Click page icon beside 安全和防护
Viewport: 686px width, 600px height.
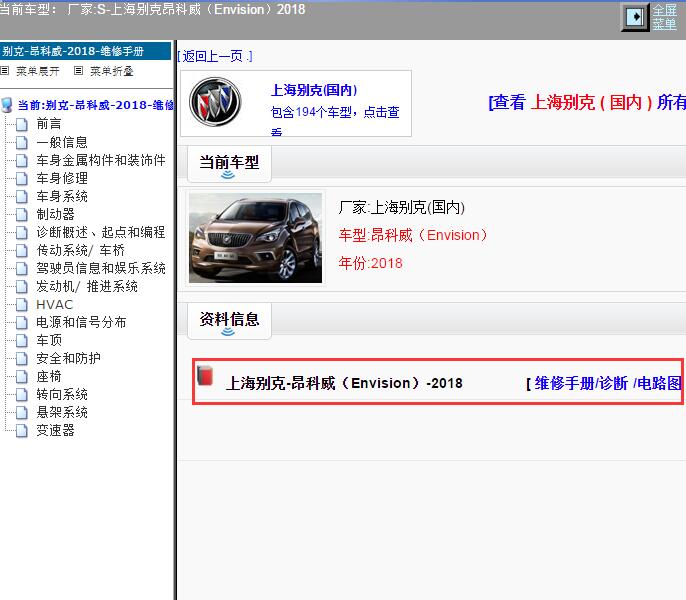point(22,359)
